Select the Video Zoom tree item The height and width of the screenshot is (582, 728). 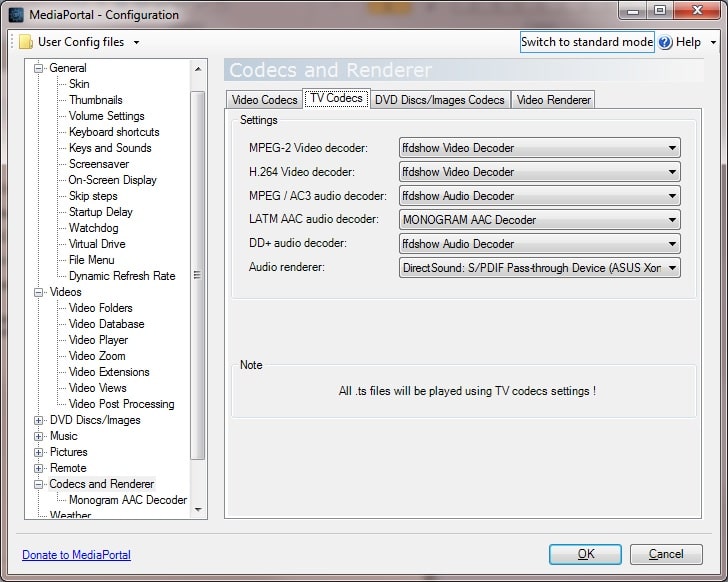point(97,356)
